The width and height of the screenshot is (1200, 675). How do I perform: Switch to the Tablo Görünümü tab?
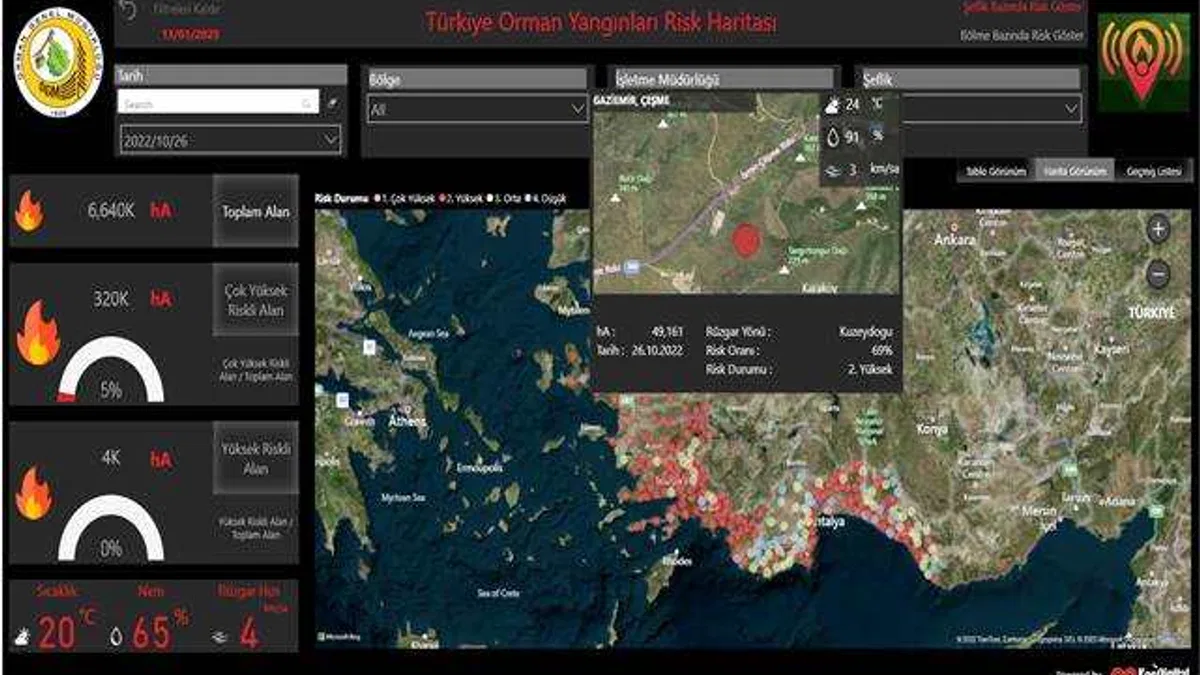point(995,171)
